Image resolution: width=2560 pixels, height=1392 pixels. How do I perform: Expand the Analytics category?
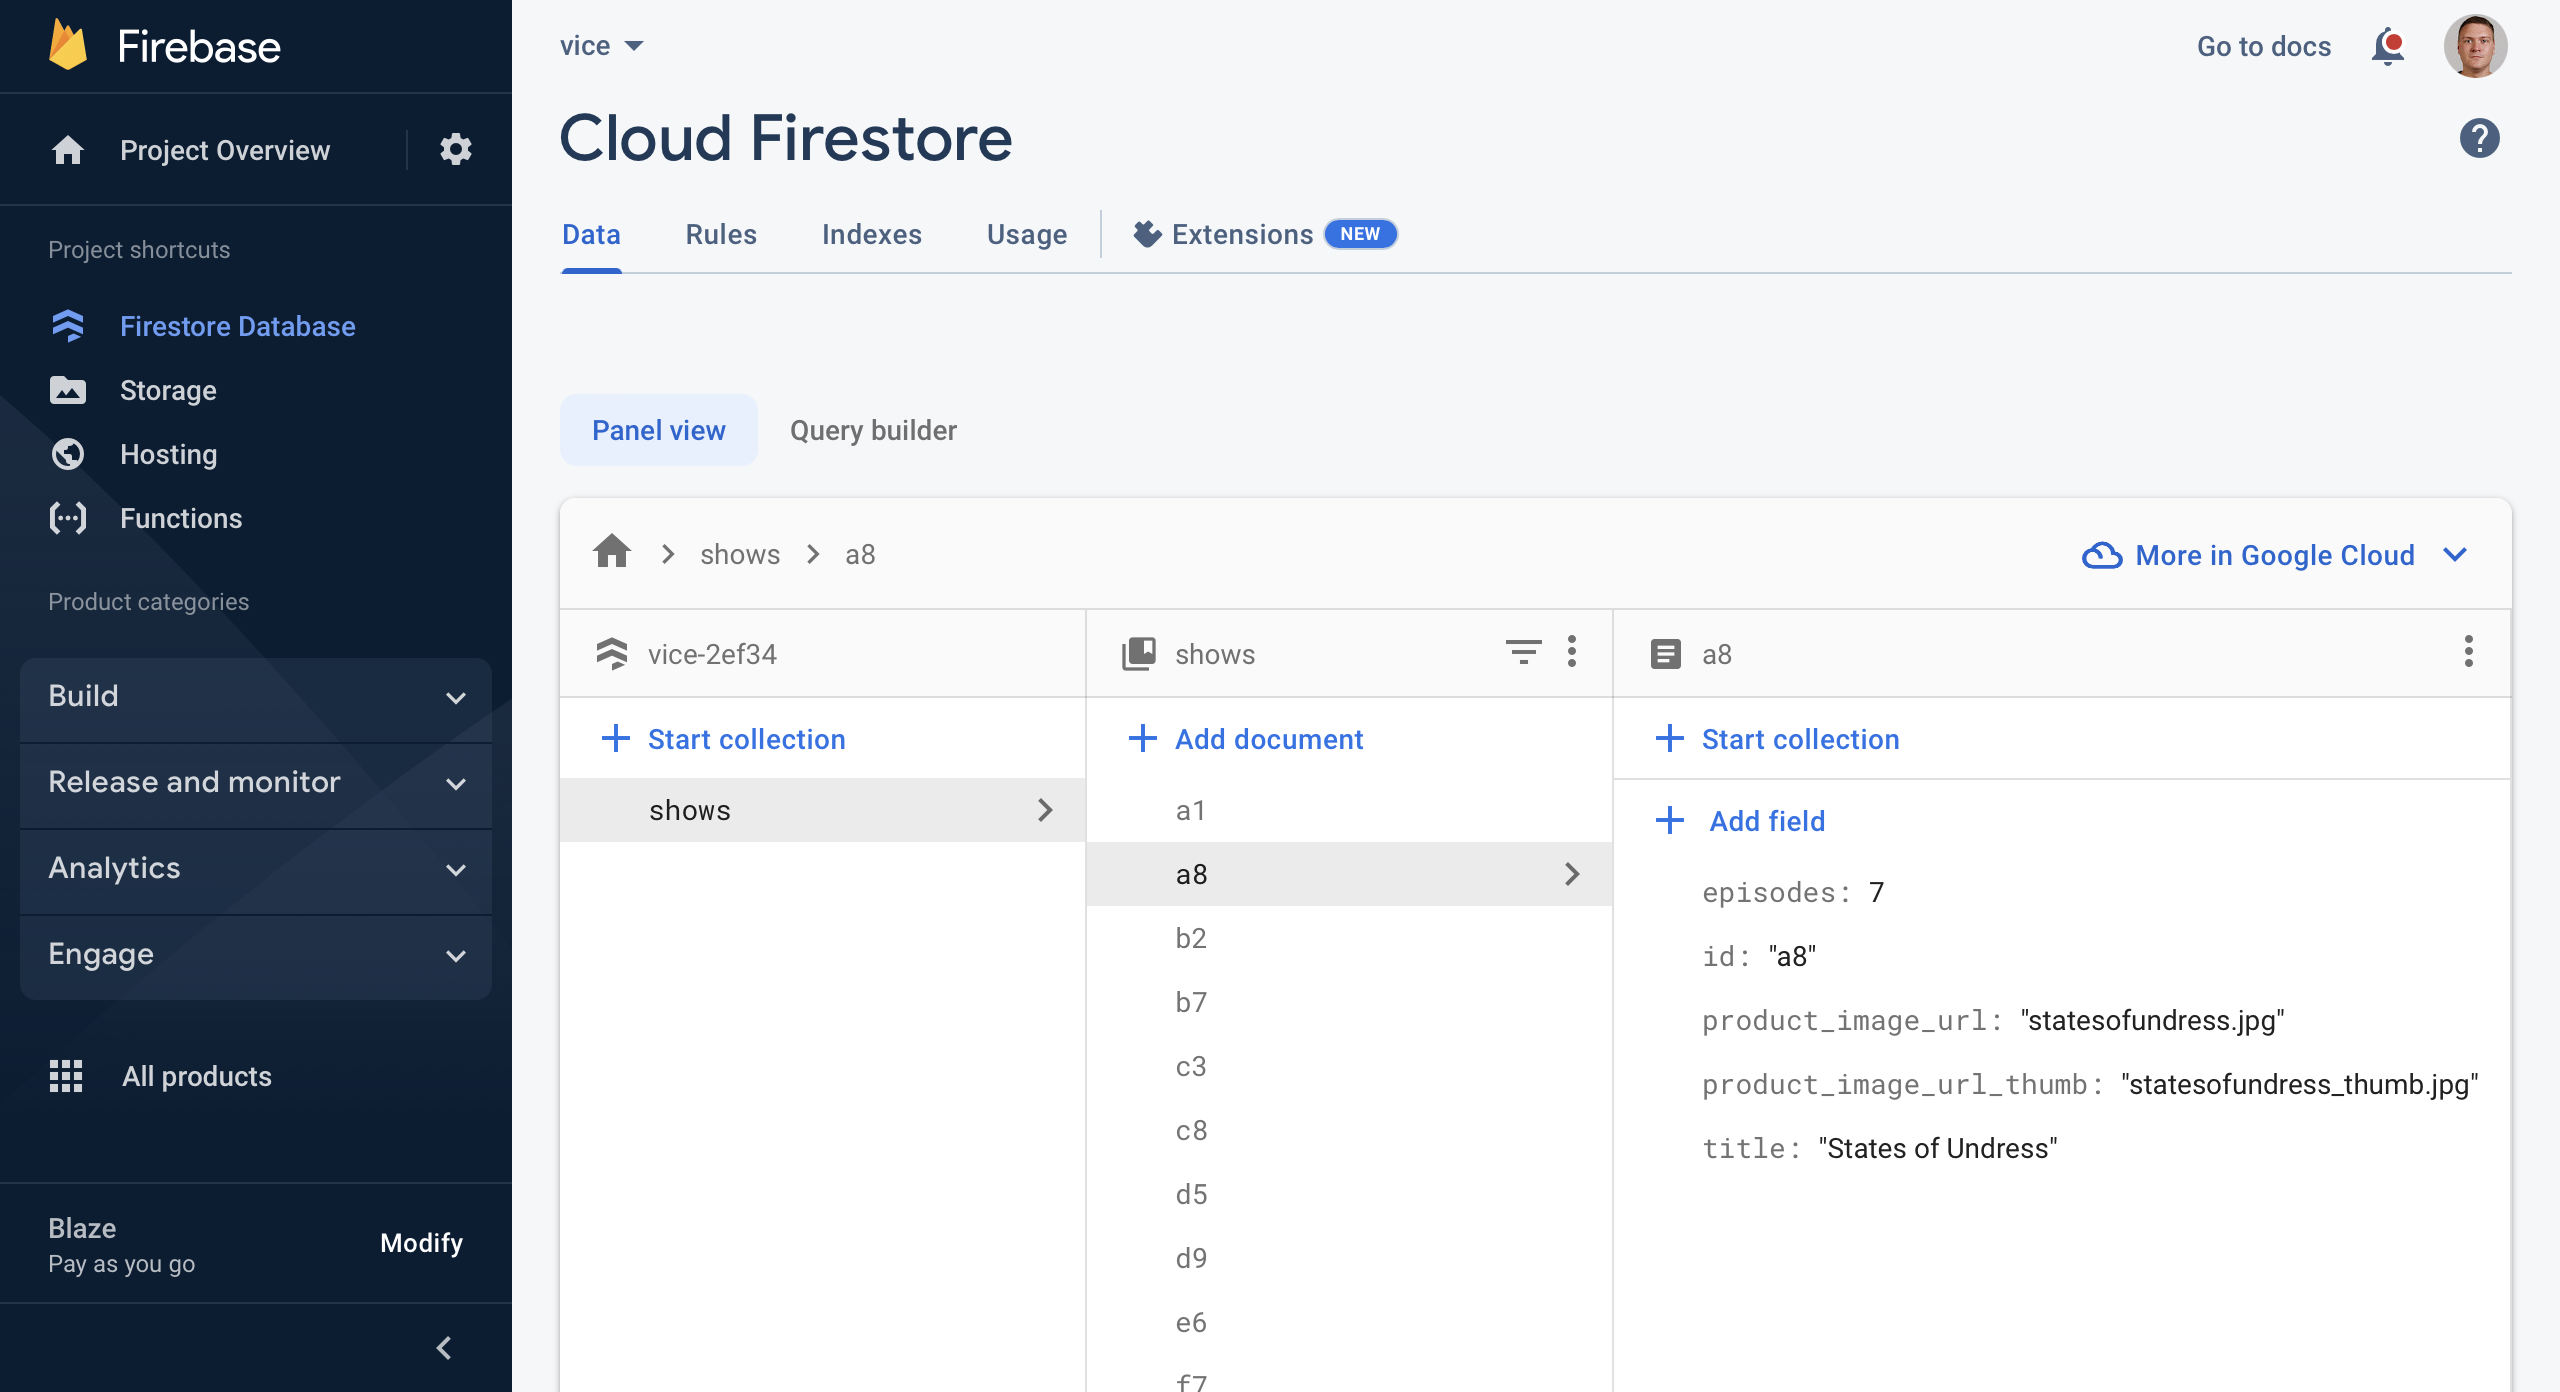point(256,868)
